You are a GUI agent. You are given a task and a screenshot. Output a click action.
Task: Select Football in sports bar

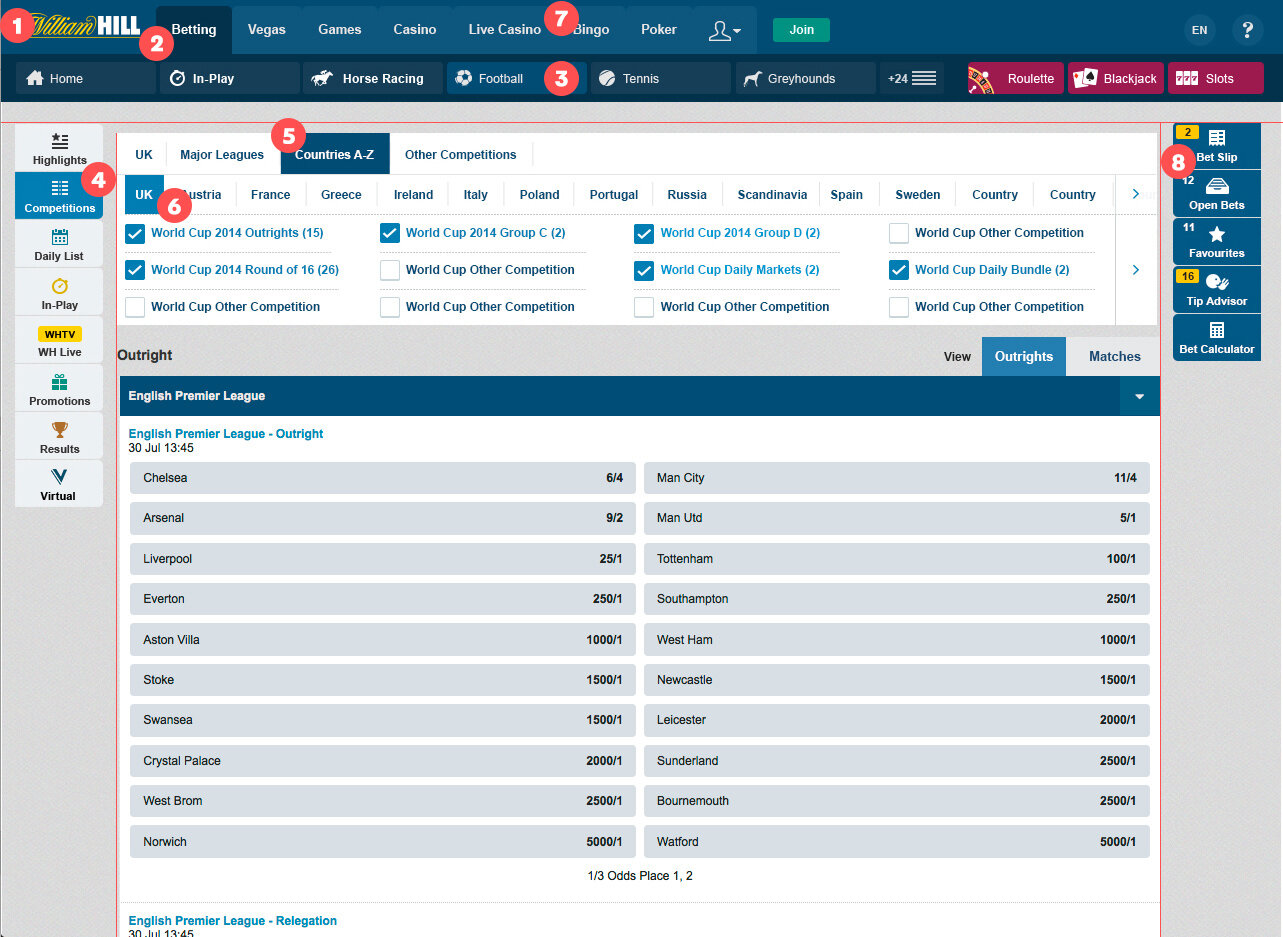[x=517, y=78]
